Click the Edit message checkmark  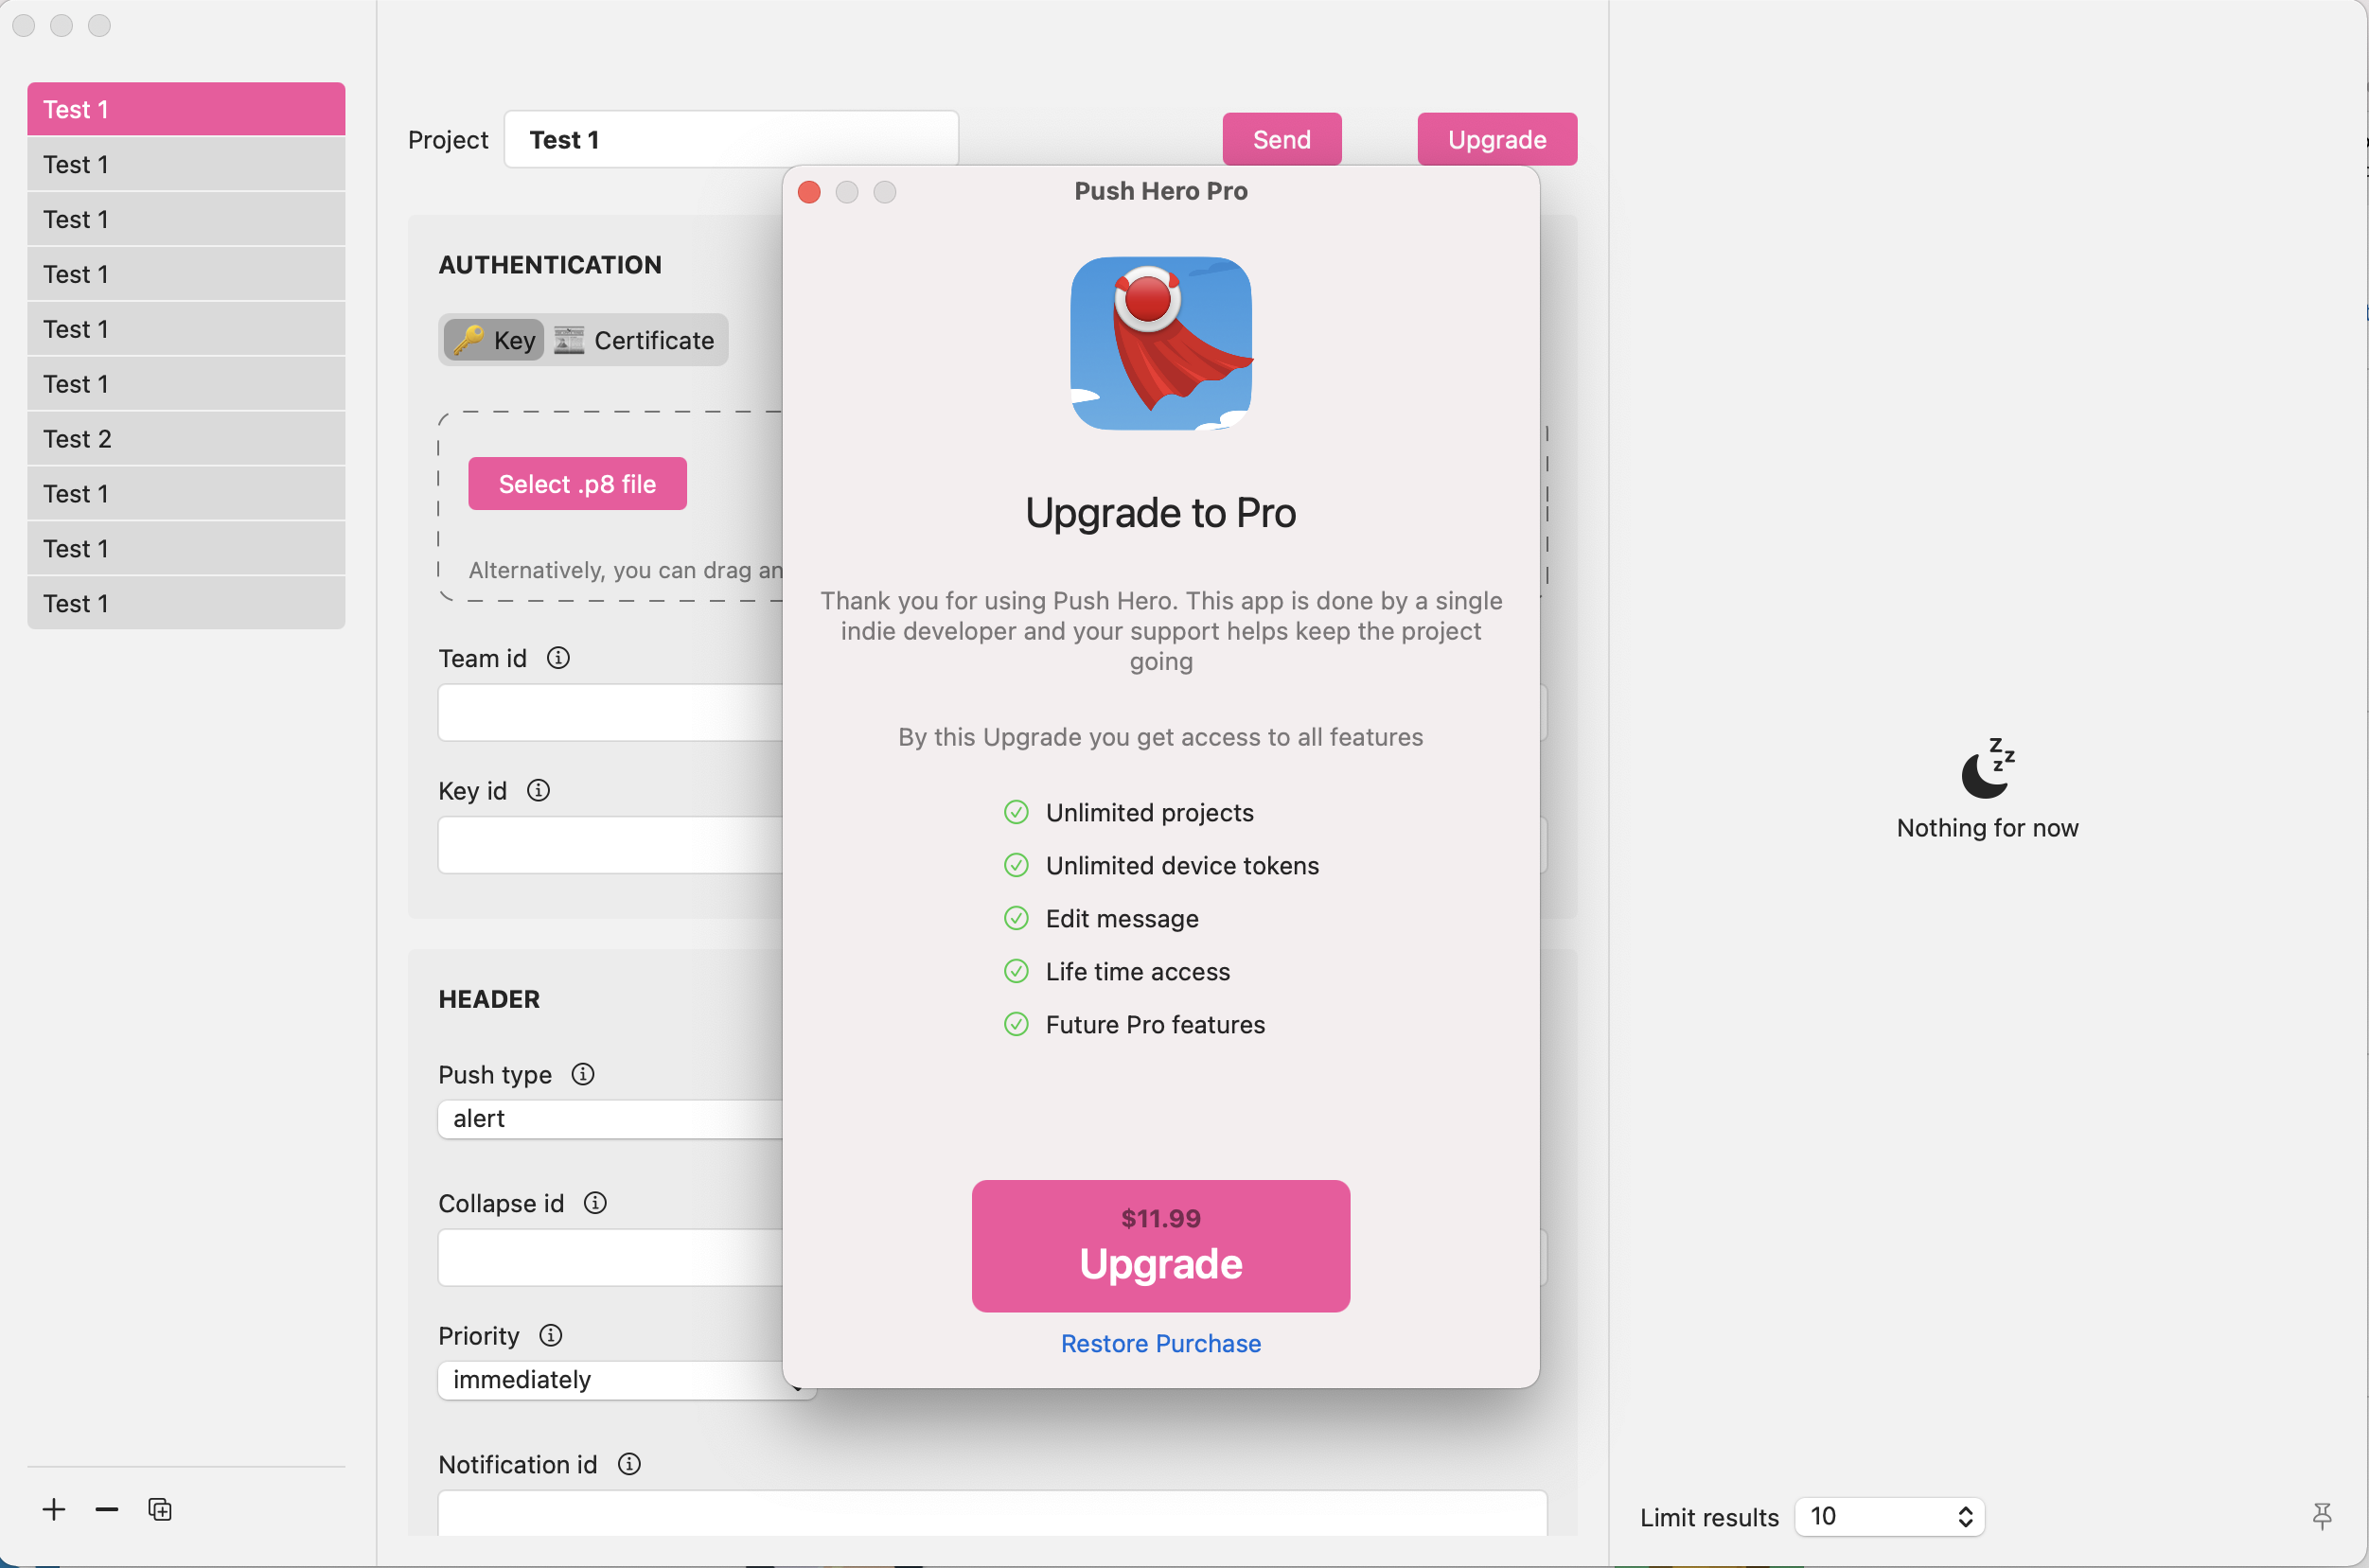click(x=1016, y=918)
